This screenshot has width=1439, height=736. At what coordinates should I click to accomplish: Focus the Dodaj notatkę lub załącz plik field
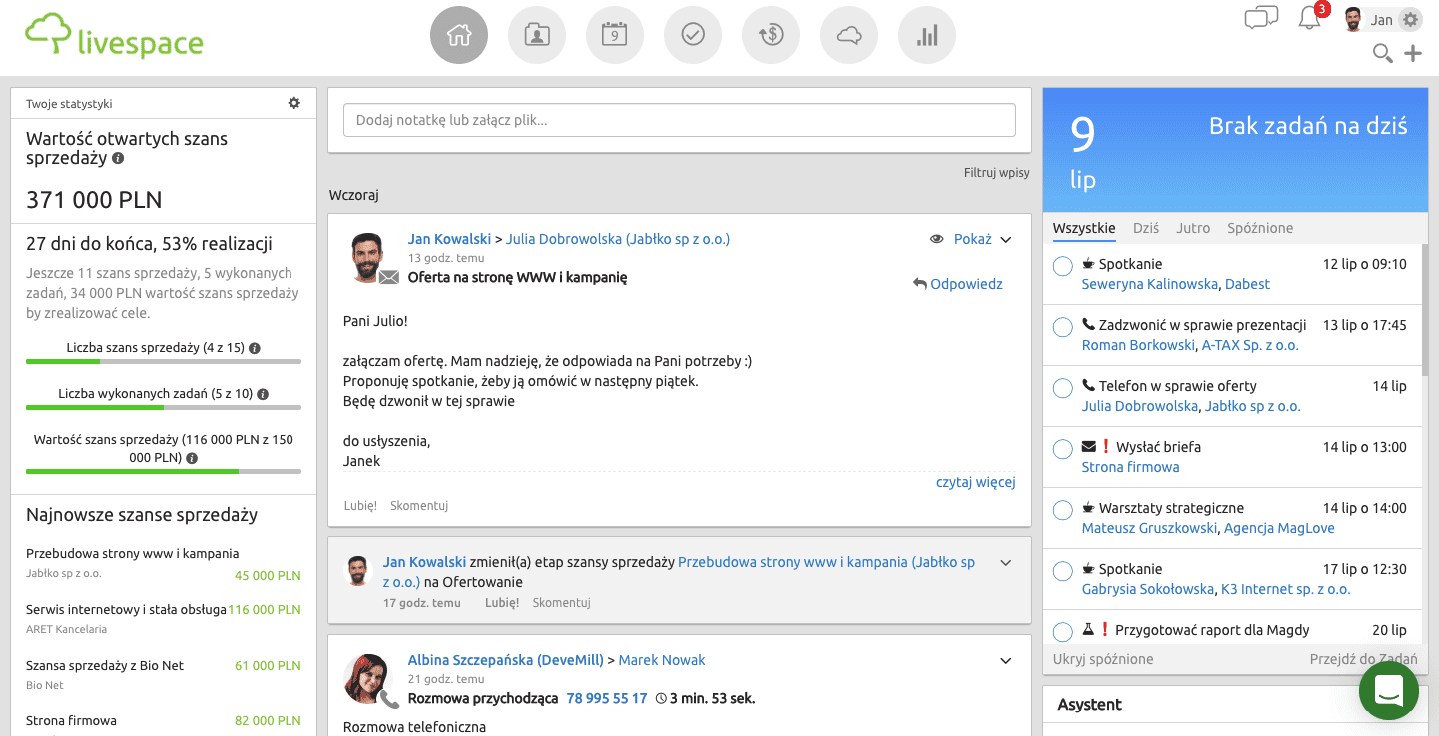click(679, 120)
